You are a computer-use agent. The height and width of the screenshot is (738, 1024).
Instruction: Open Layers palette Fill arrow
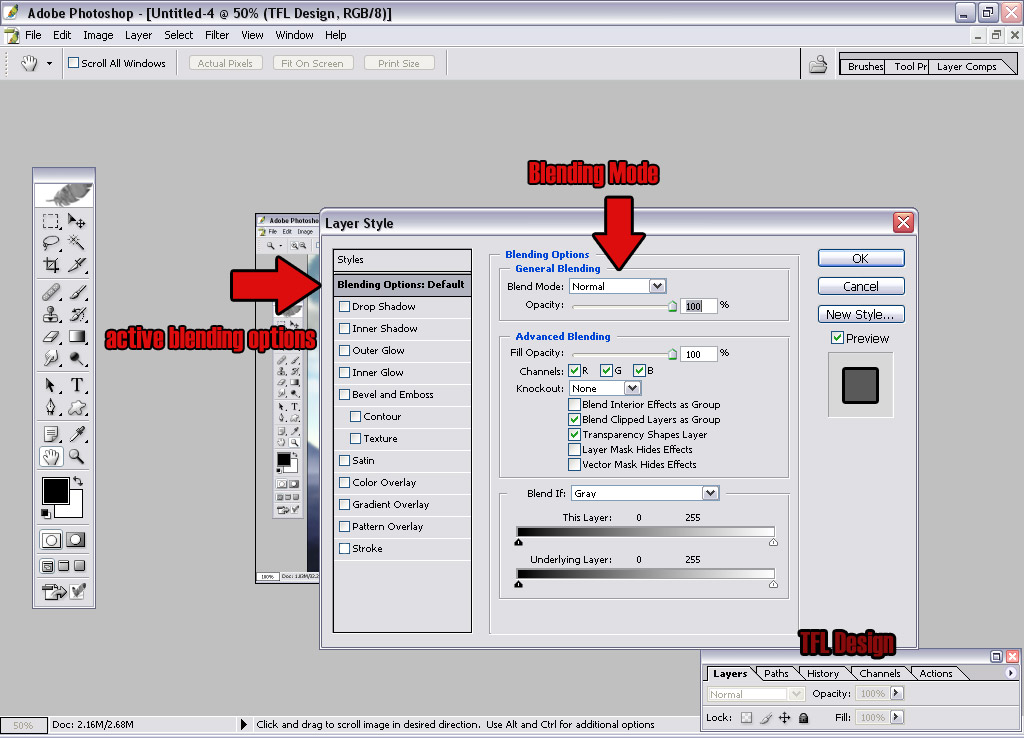[x=896, y=717]
